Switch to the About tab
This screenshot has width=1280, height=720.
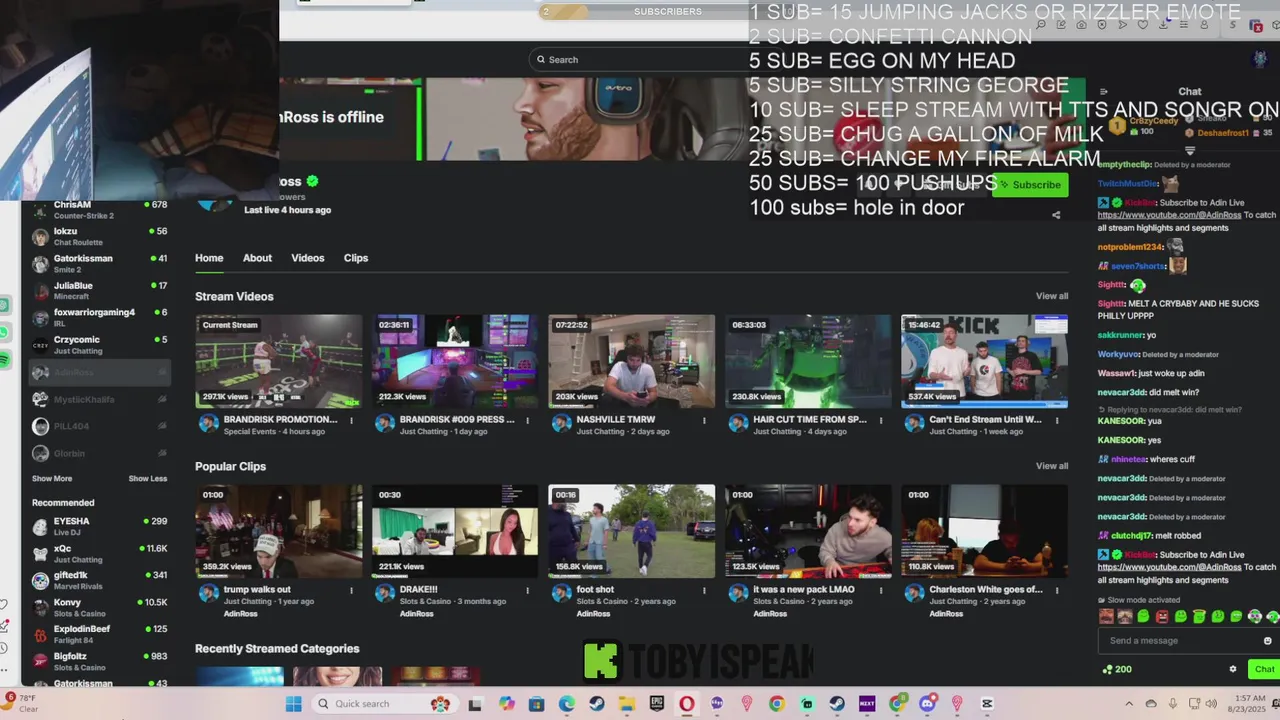[x=257, y=258]
